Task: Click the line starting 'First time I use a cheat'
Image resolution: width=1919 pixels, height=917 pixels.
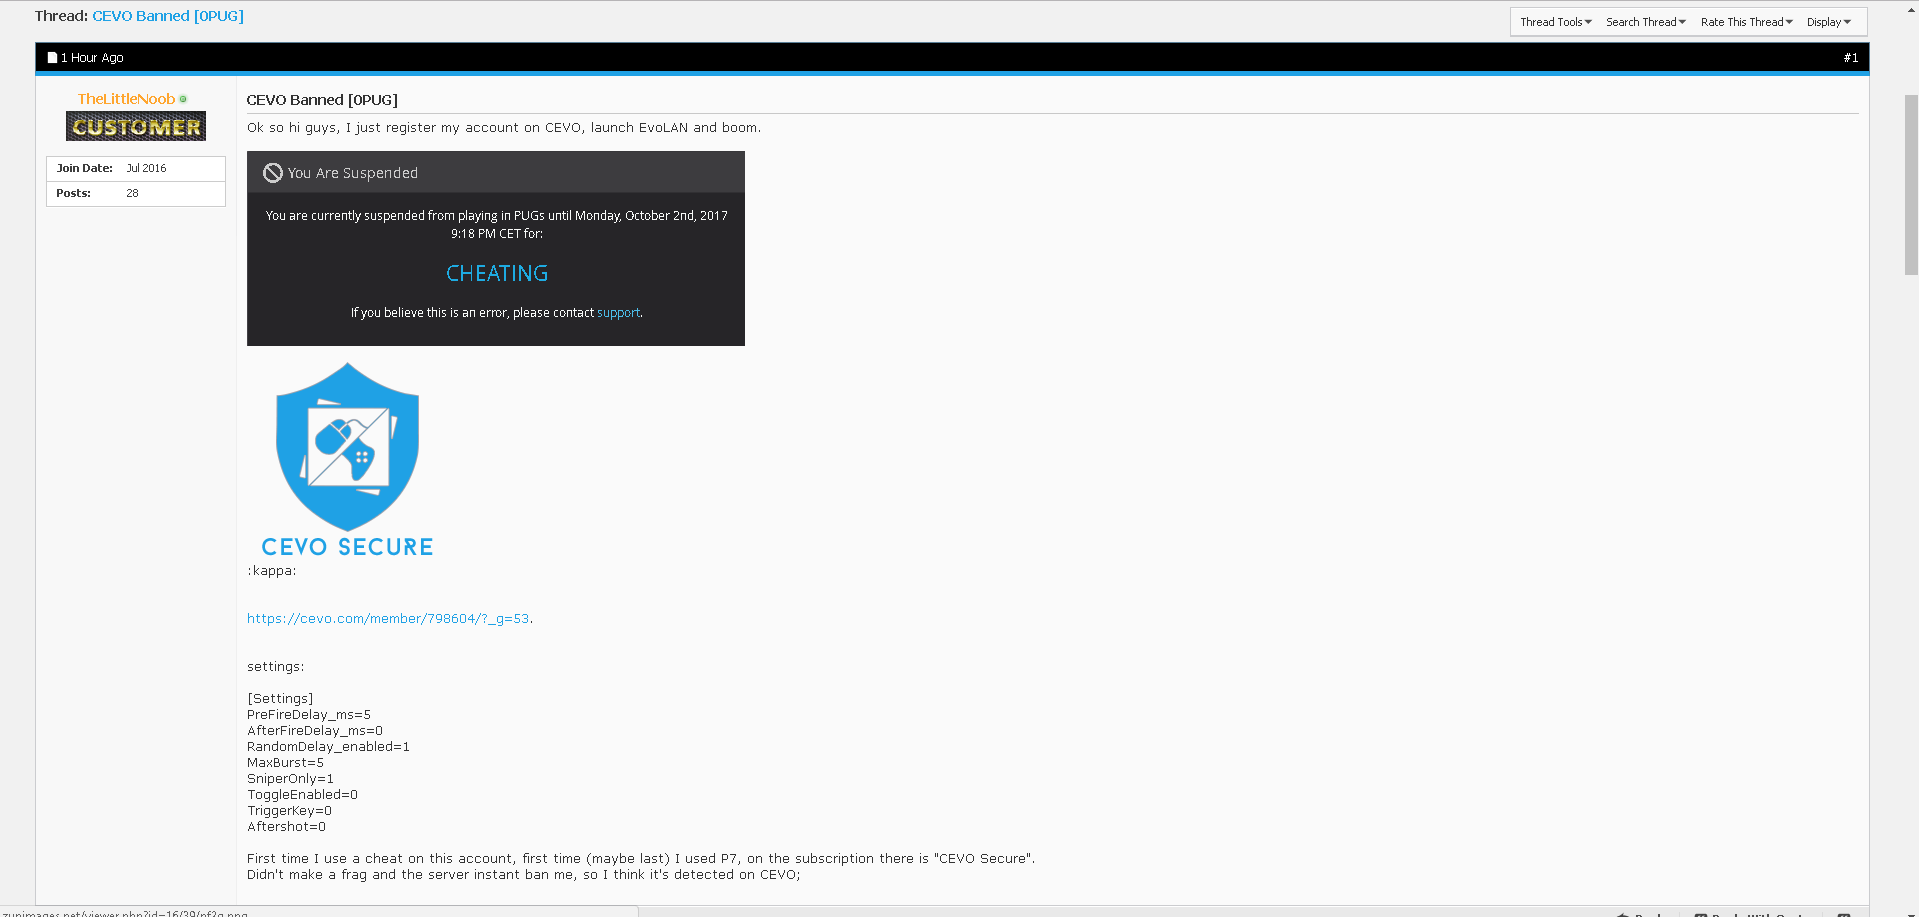Action: pyautogui.click(x=641, y=859)
